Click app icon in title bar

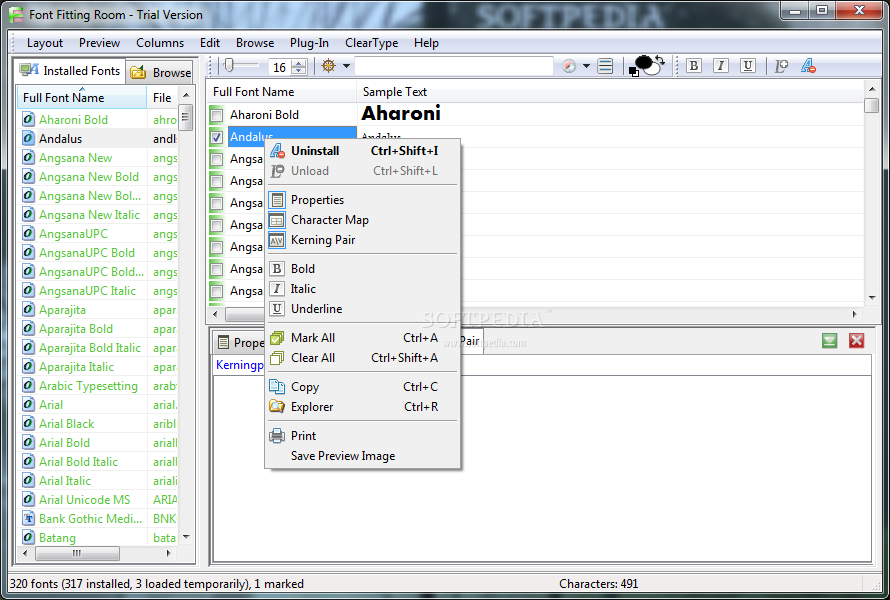pos(16,14)
